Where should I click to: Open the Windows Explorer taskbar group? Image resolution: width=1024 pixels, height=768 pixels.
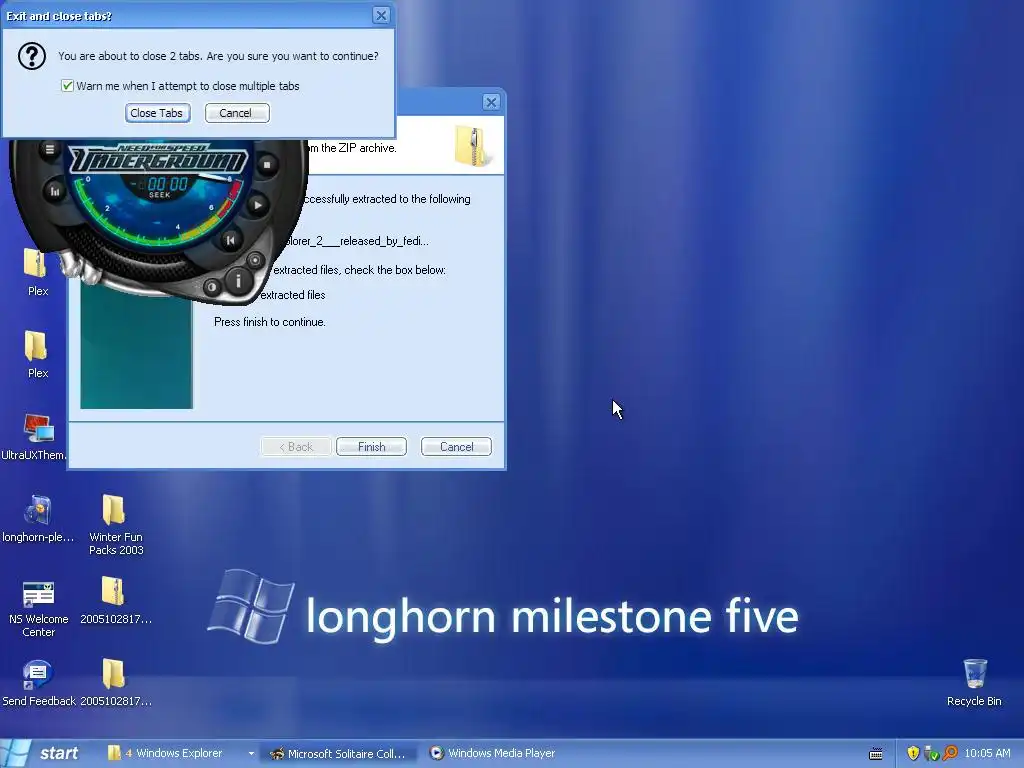click(171, 753)
